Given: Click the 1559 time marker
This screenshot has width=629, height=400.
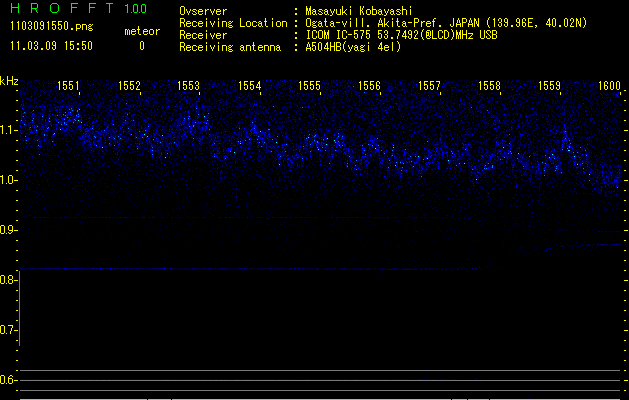Looking at the screenshot, I should (x=549, y=86).
